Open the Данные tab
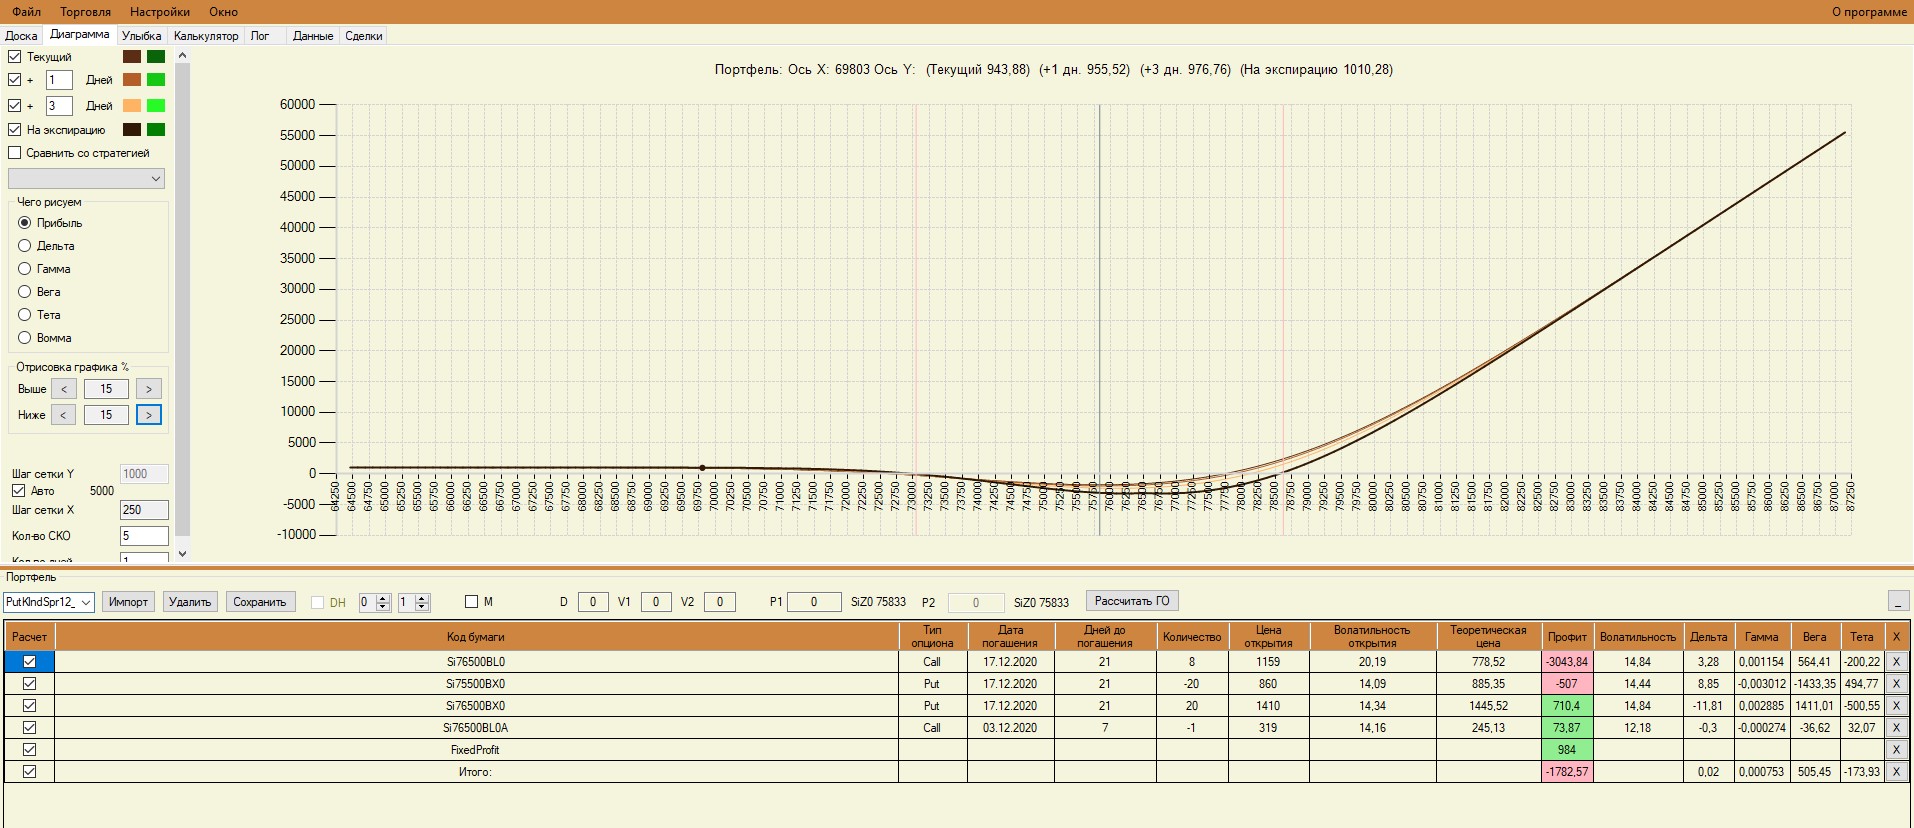This screenshot has height=828, width=1914. point(313,36)
